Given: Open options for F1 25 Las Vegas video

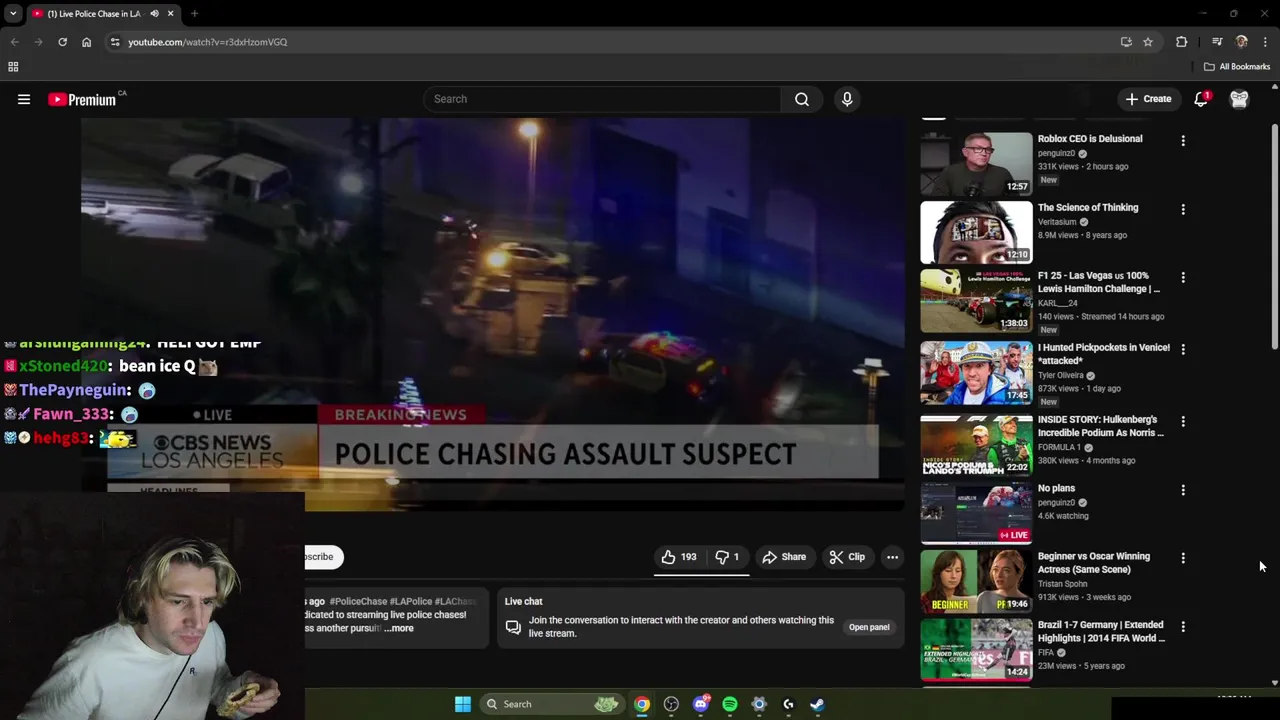Looking at the screenshot, I should coord(1183,278).
